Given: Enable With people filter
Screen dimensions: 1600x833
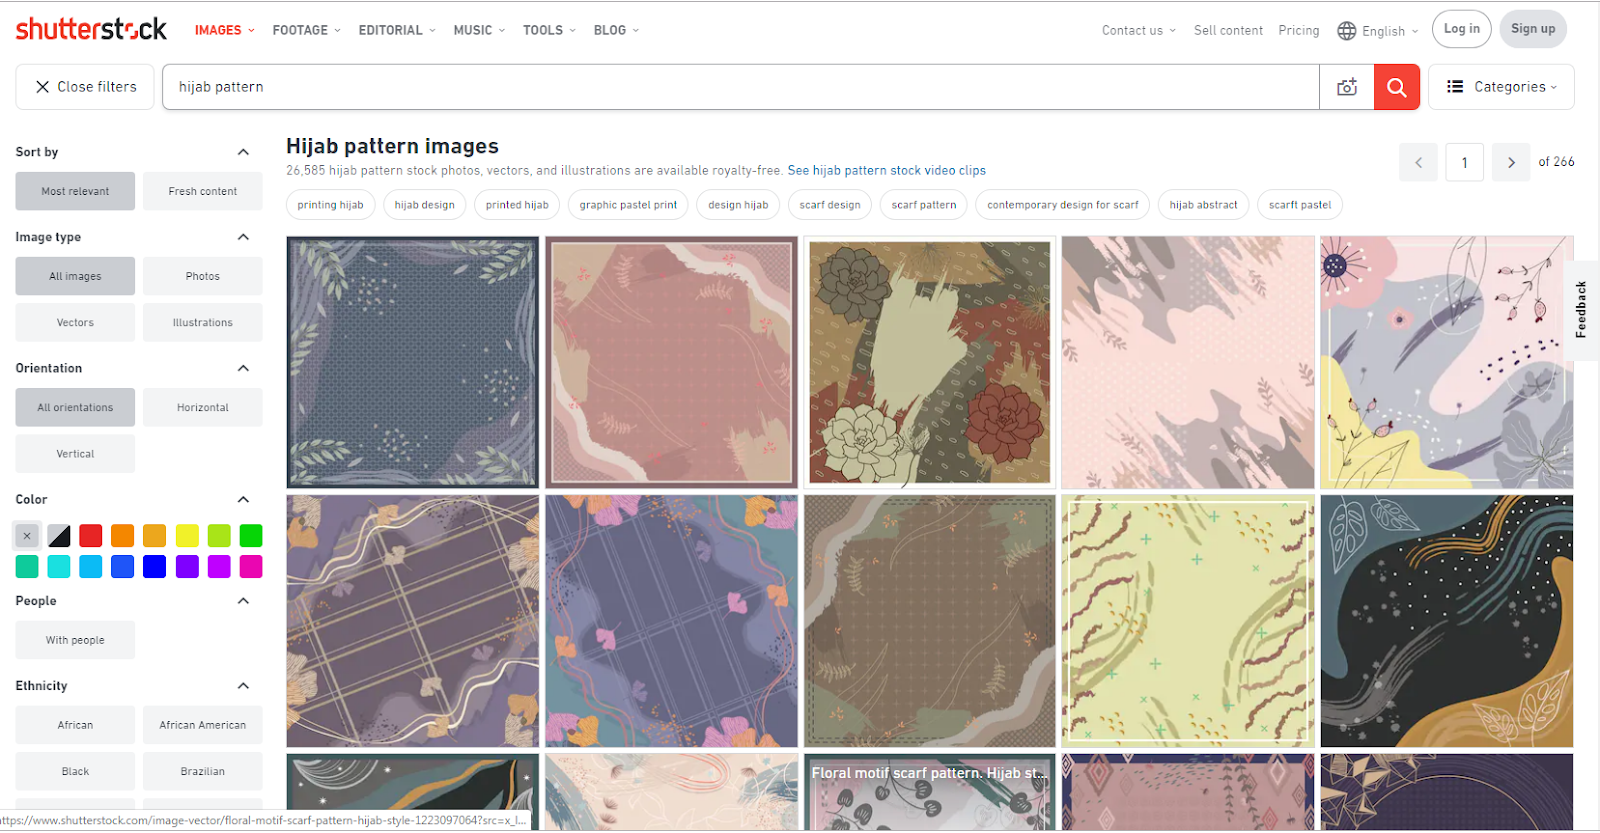Looking at the screenshot, I should [x=75, y=640].
